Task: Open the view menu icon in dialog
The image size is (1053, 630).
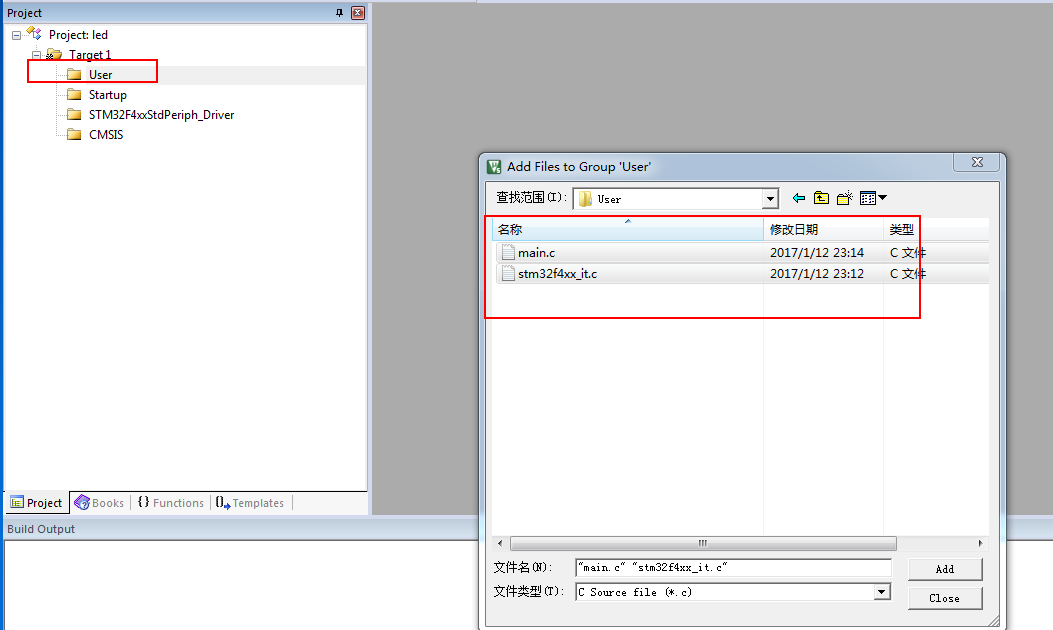Action: point(872,198)
